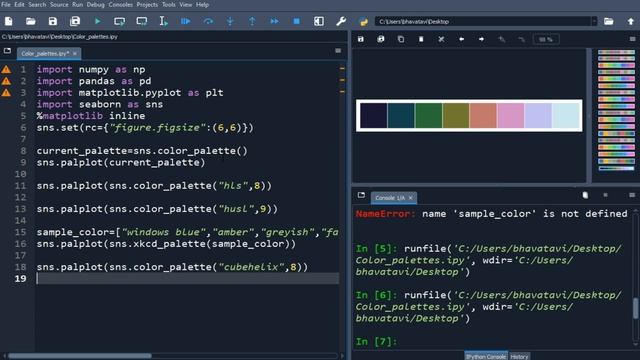Image resolution: width=640 pixels, height=360 pixels.
Task: Click the console vertical scrollbar handle
Action: point(636,308)
